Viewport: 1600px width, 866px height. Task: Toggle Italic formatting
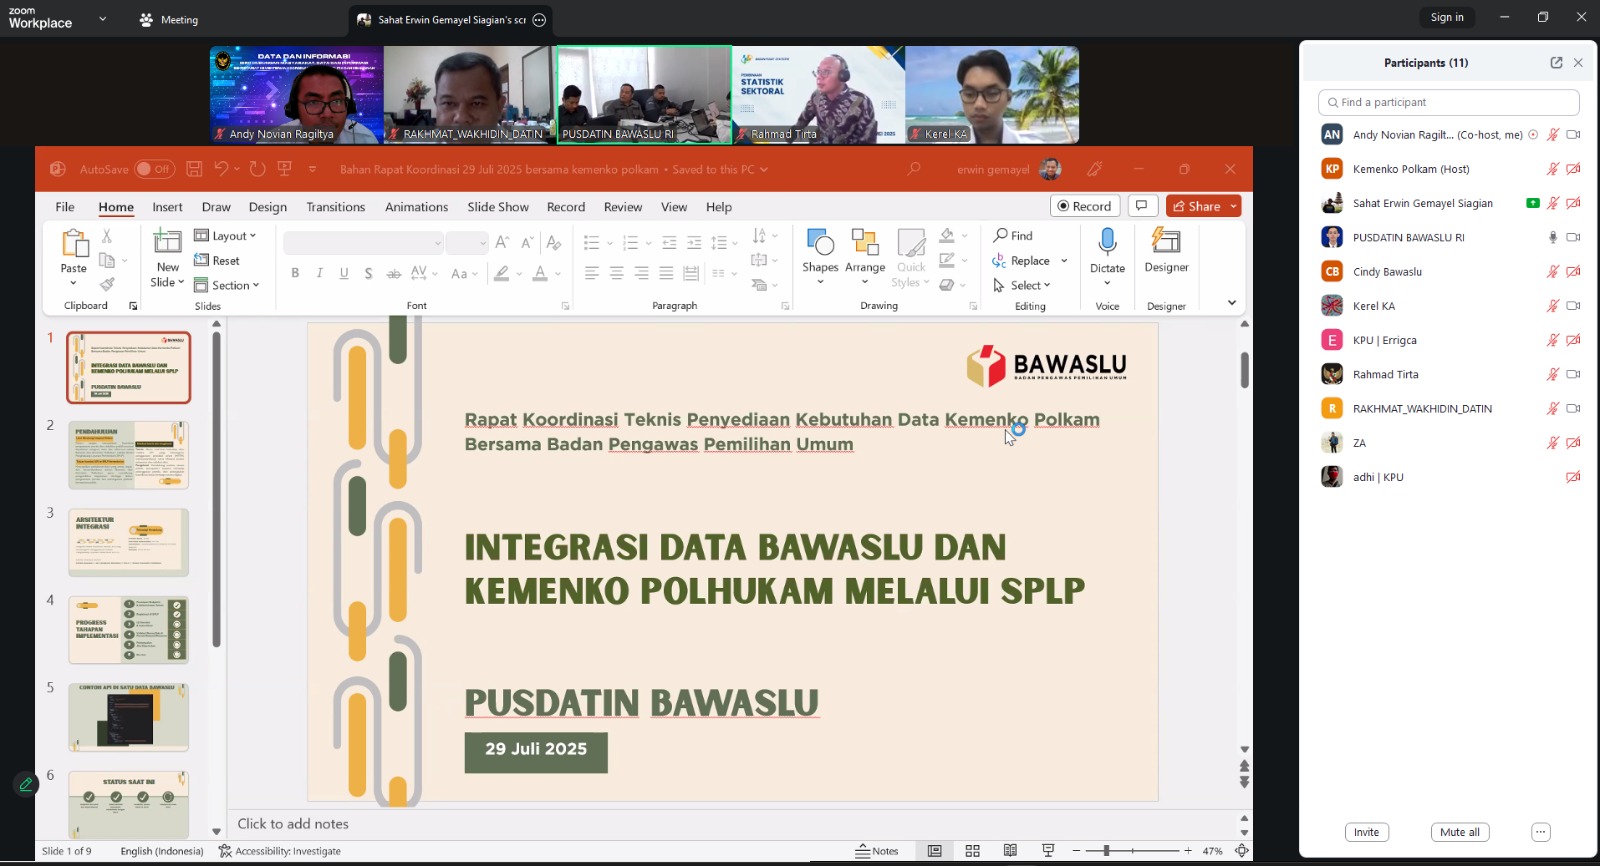click(320, 273)
